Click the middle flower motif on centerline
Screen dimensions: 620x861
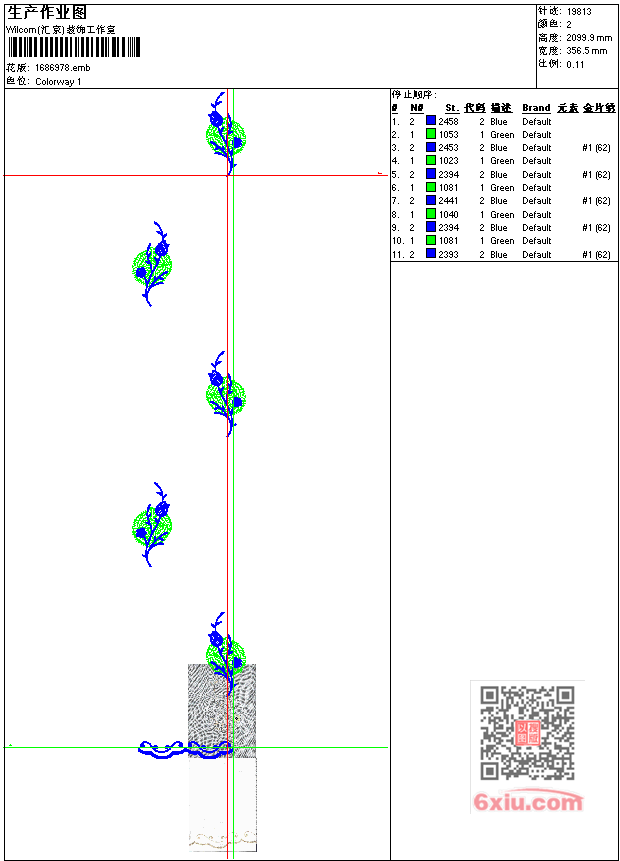(226, 394)
